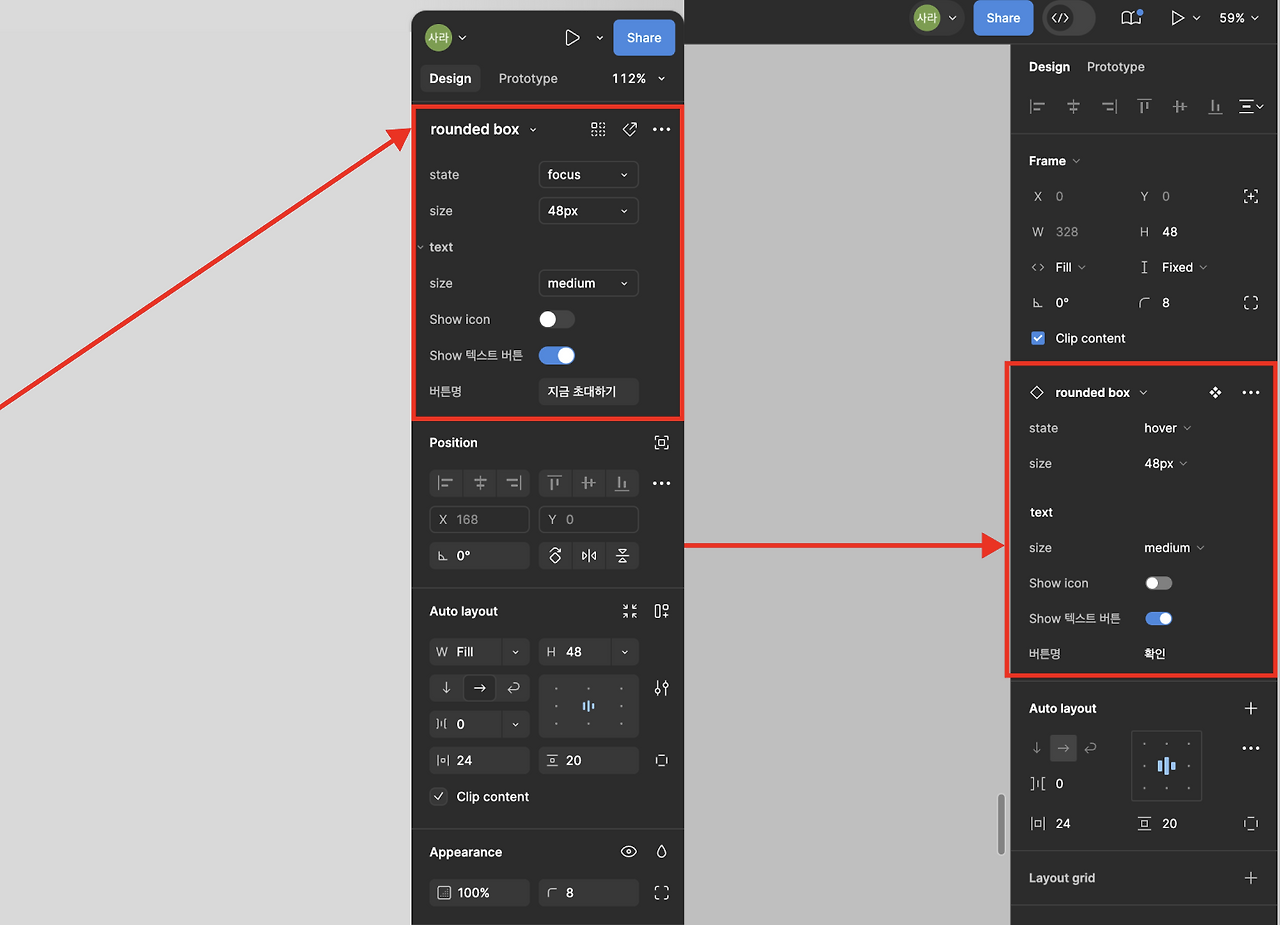The height and width of the screenshot is (925, 1280).
Task: Toggle Show 텍스트 버튼 in the focus-state panel
Action: [x=557, y=355]
